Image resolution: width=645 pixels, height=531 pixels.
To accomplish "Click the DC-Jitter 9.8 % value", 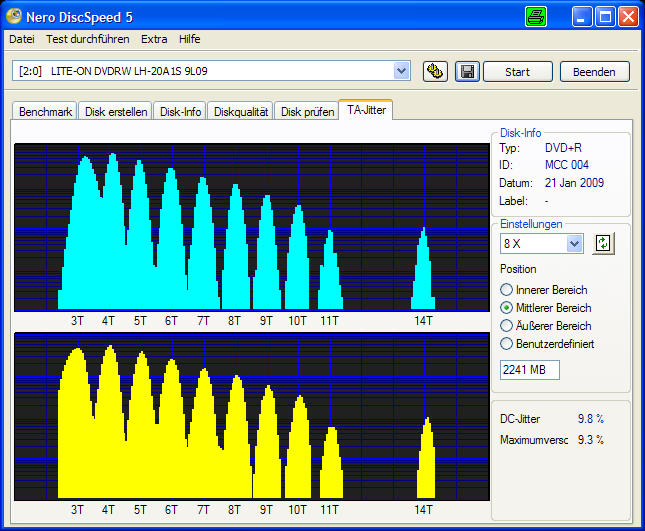I will pyautogui.click(x=590, y=419).
